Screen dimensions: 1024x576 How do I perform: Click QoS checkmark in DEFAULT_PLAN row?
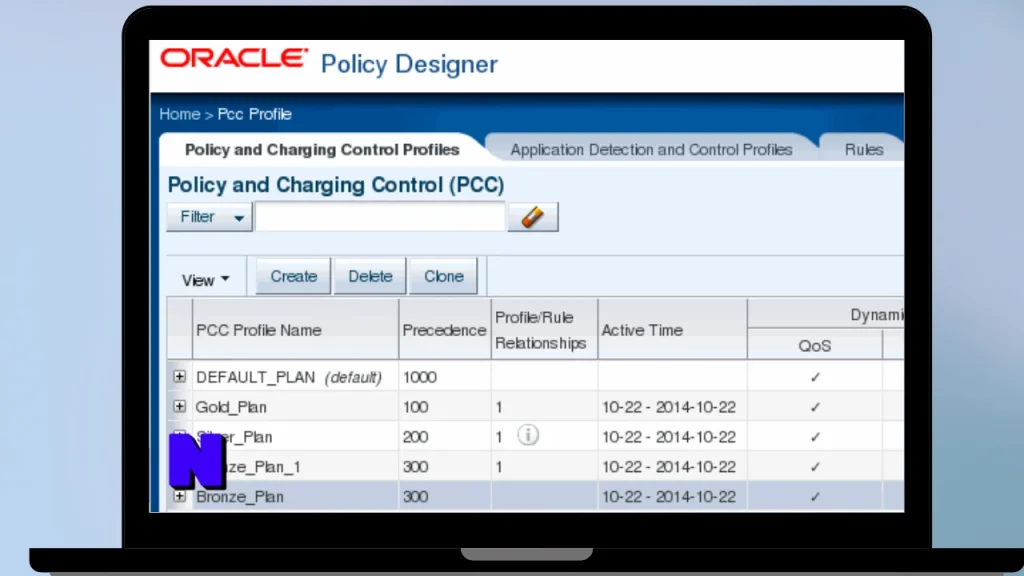pyautogui.click(x=815, y=377)
